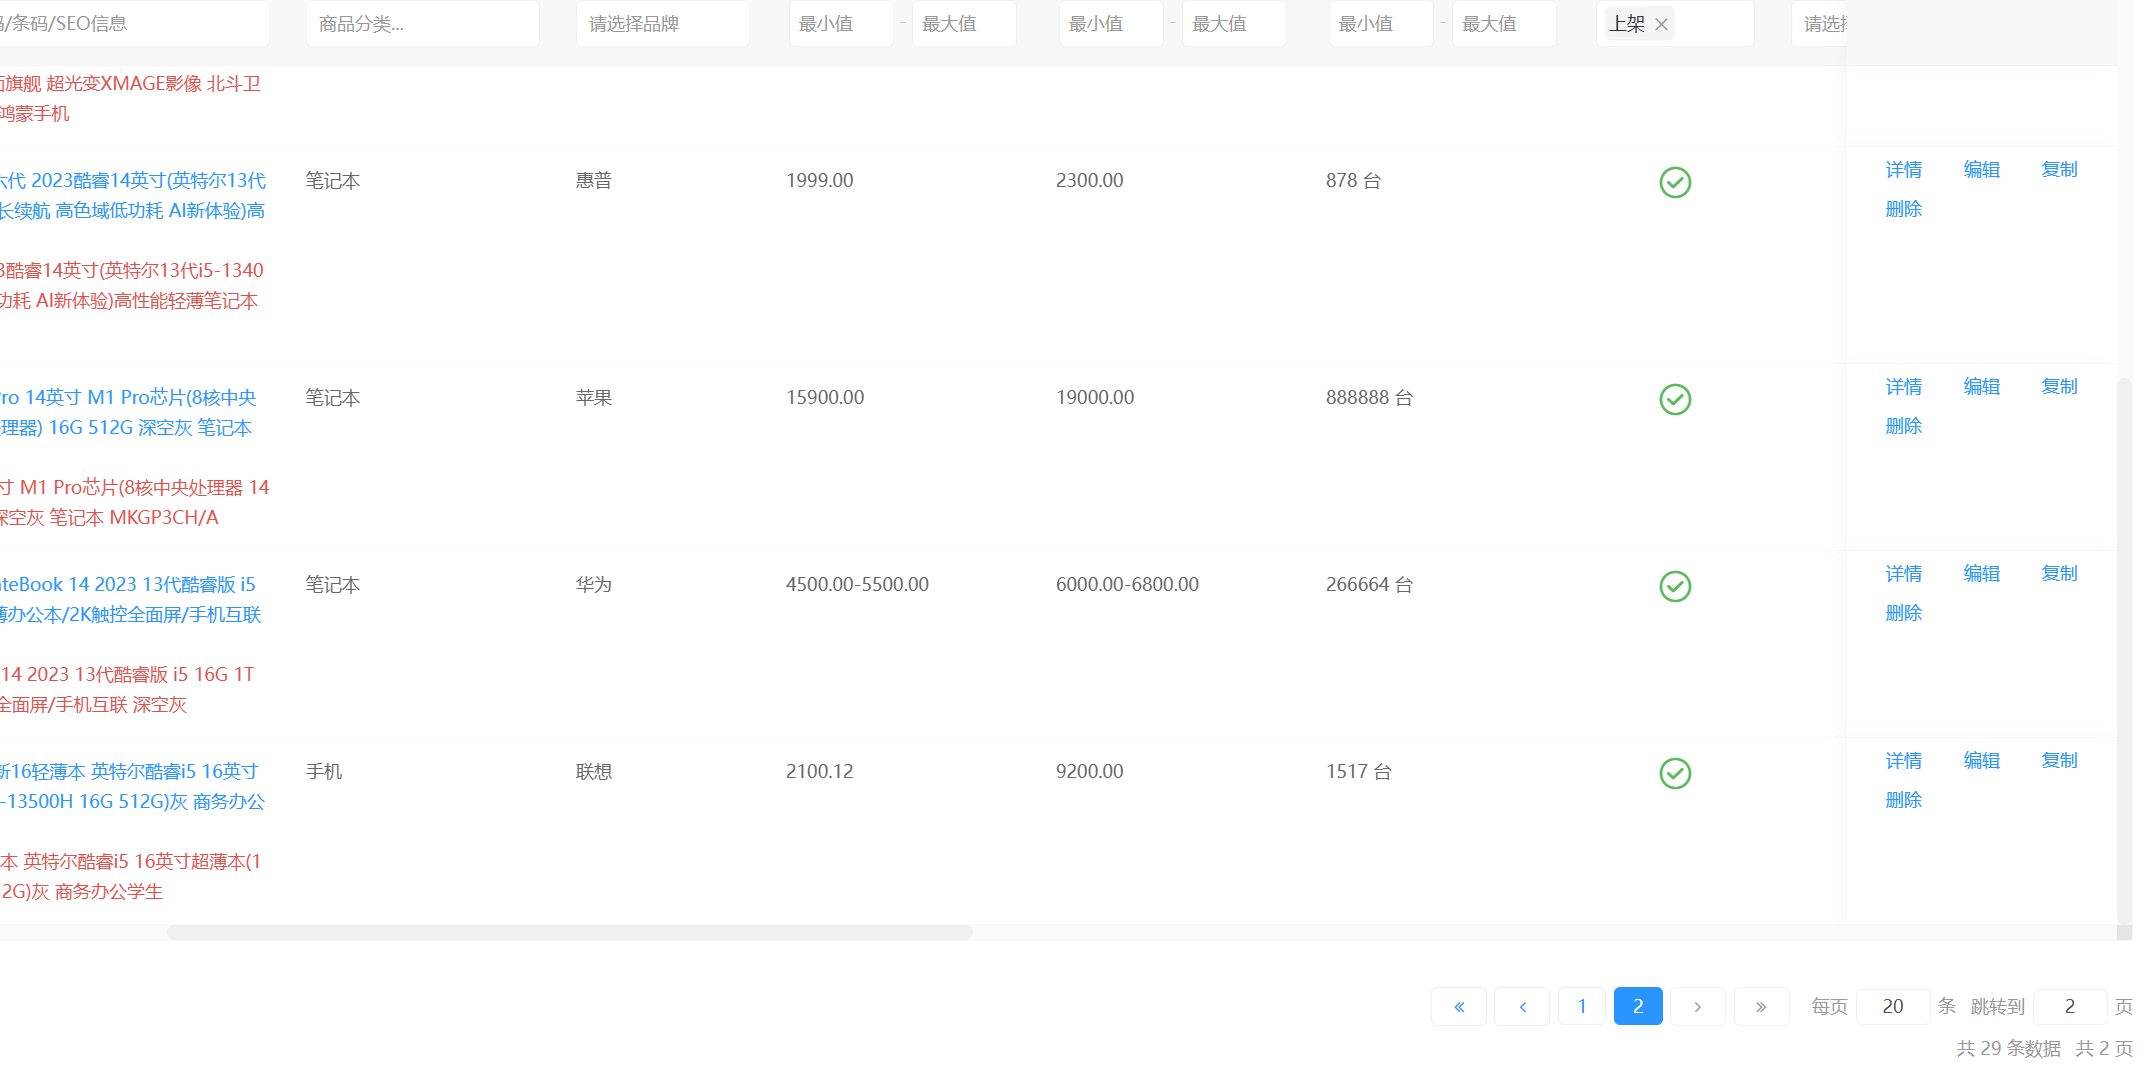Go to first page double-arrow icon

[1459, 1006]
